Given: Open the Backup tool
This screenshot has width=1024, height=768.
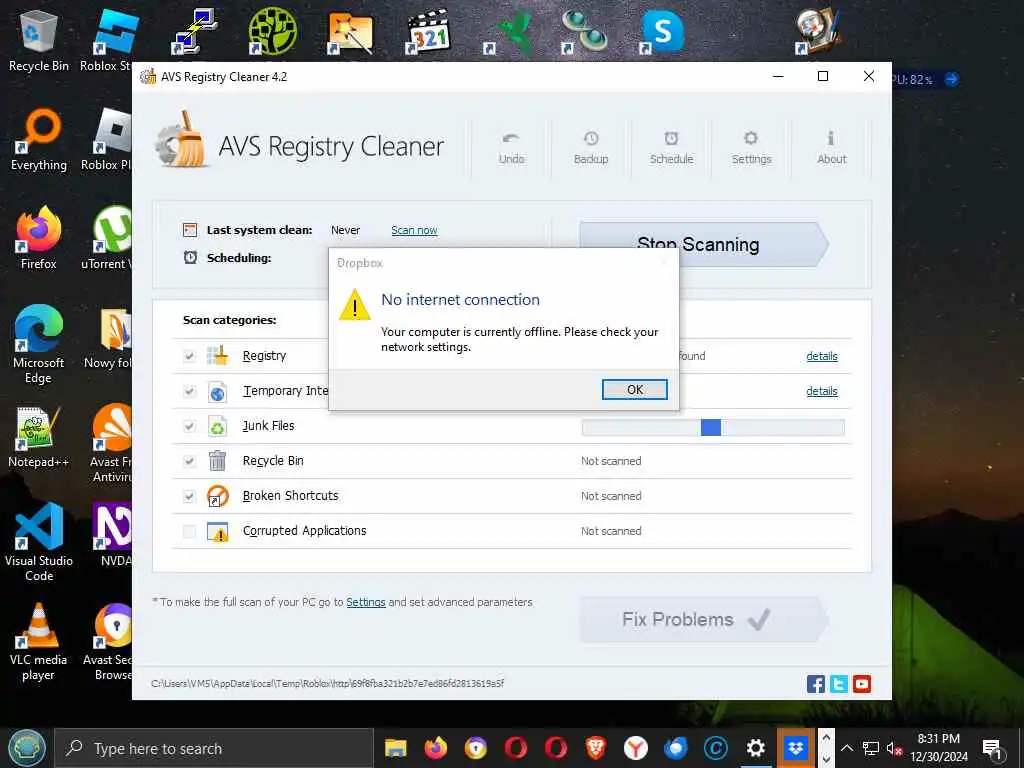Looking at the screenshot, I should (x=591, y=148).
